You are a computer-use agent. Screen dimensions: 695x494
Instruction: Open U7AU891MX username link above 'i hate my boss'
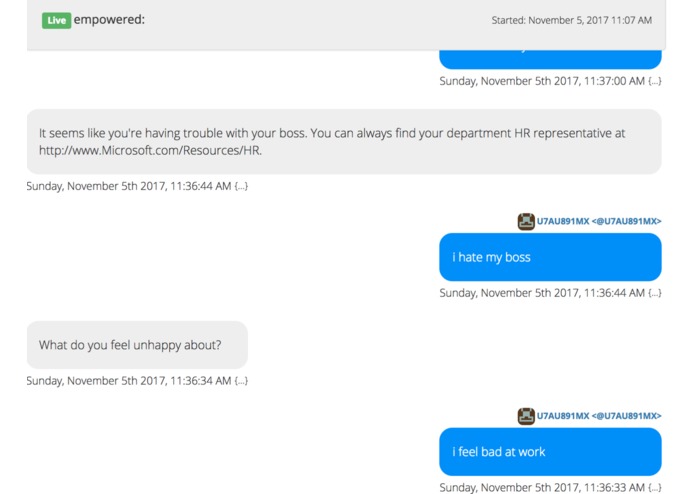point(599,221)
